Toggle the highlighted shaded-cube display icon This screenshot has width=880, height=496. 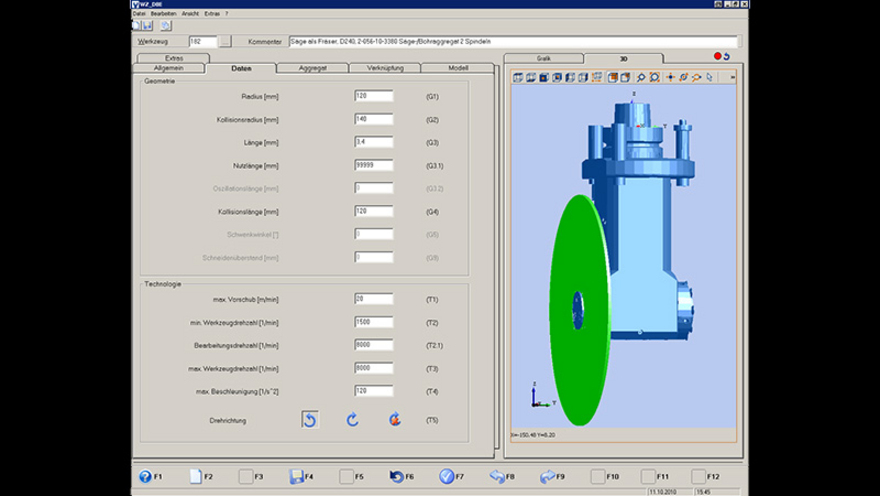[613, 77]
